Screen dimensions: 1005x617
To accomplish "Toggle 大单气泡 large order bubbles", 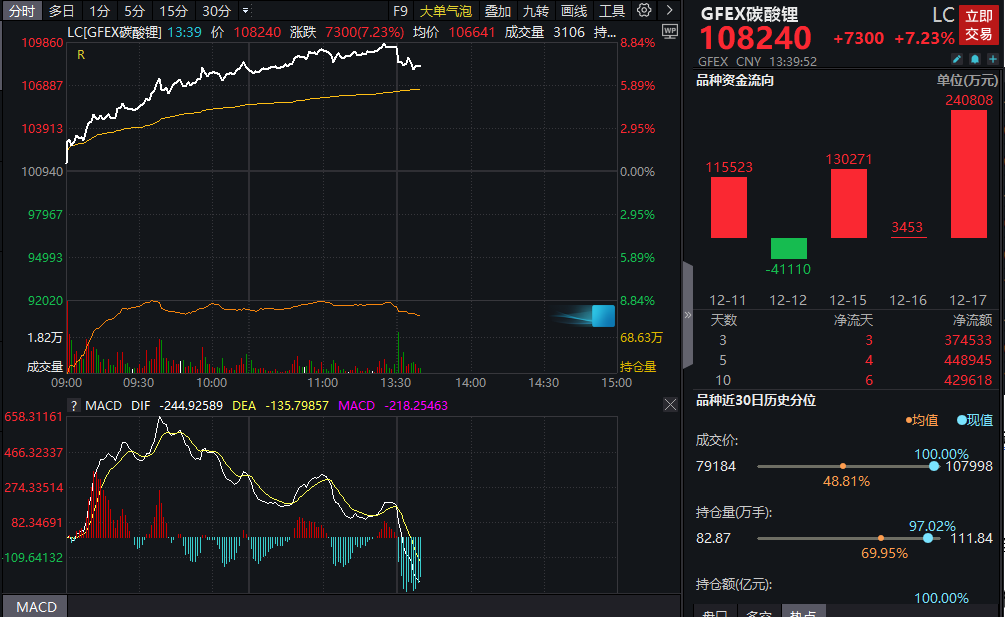I will [445, 11].
